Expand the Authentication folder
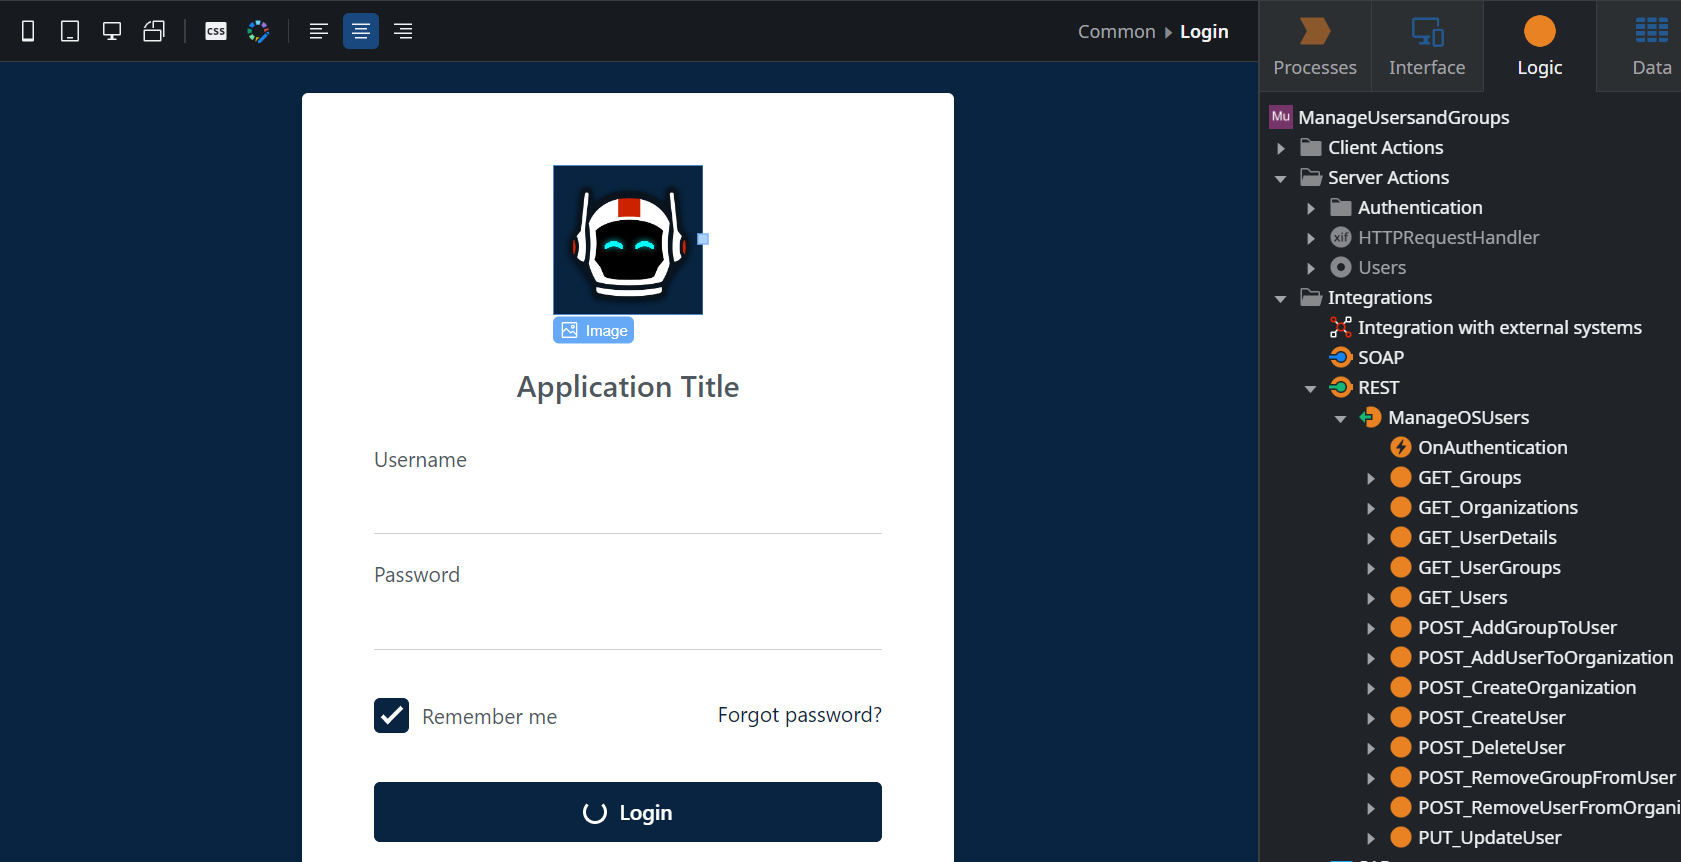1681x862 pixels. 1311,208
